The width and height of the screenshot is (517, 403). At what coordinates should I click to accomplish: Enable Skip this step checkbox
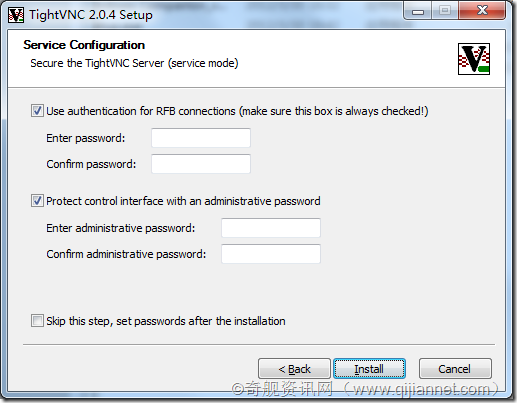tap(37, 321)
